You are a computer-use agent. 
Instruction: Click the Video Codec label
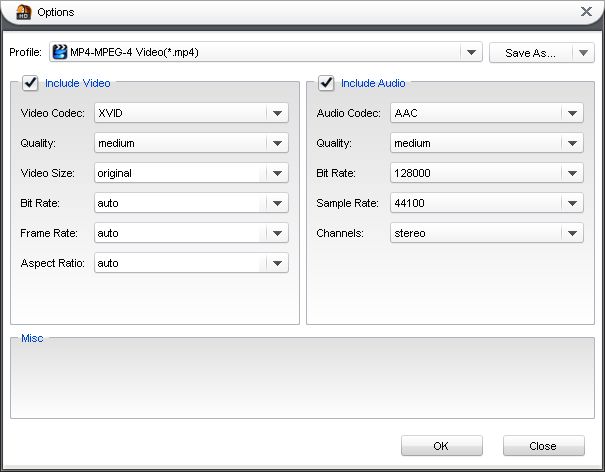pyautogui.click(x=52, y=113)
